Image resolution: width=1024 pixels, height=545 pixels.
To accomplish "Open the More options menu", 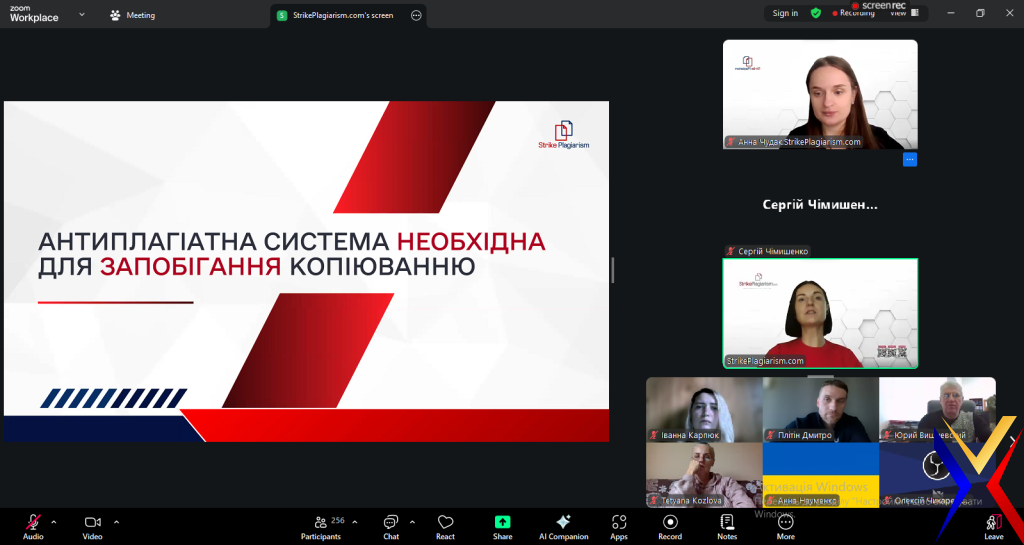I will [x=786, y=525].
